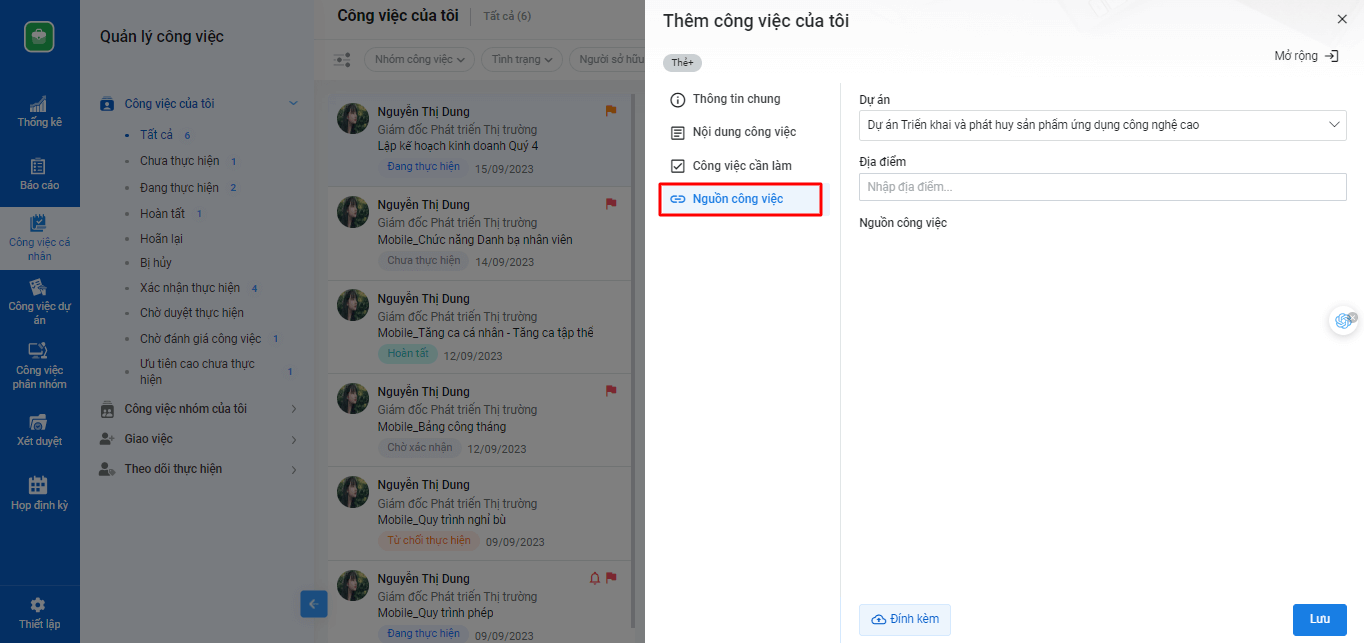Select Bị hủy in sidebar tree

click(156, 263)
